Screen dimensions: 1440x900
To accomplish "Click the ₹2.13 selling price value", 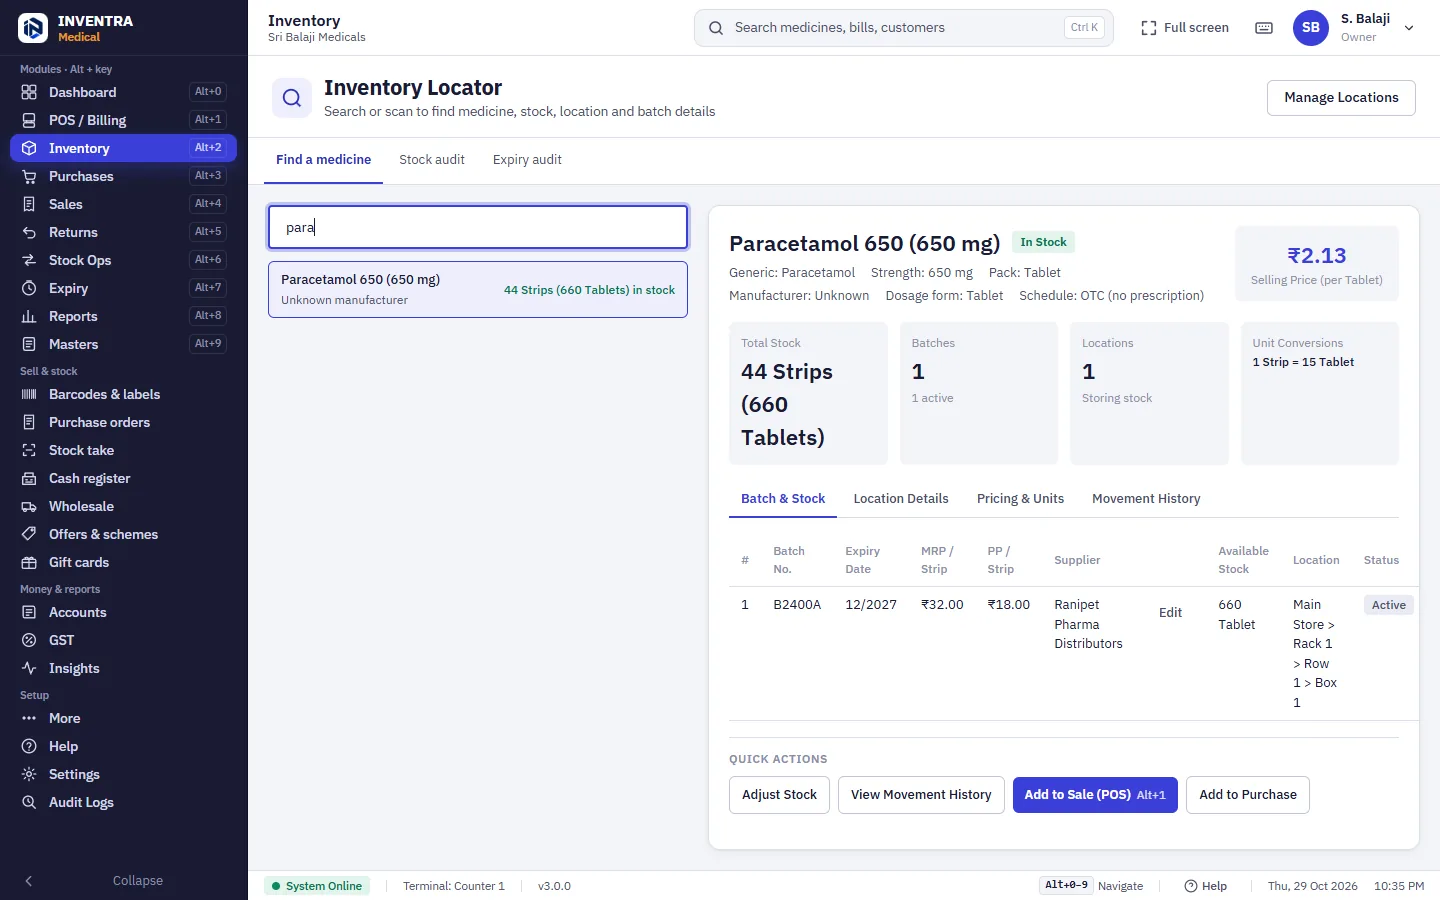I will pyautogui.click(x=1316, y=256).
